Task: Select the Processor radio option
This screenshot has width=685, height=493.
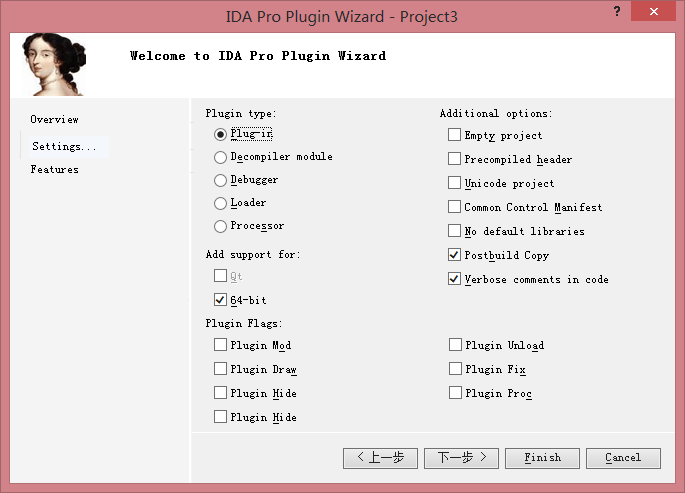Action: click(x=220, y=226)
